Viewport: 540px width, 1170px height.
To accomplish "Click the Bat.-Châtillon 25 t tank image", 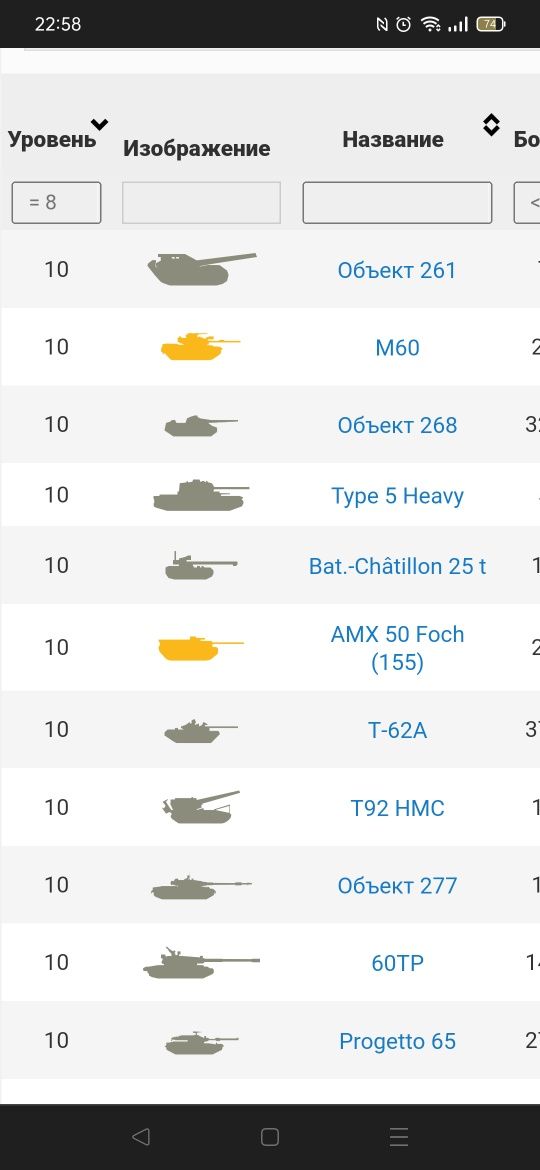I will point(201,566).
